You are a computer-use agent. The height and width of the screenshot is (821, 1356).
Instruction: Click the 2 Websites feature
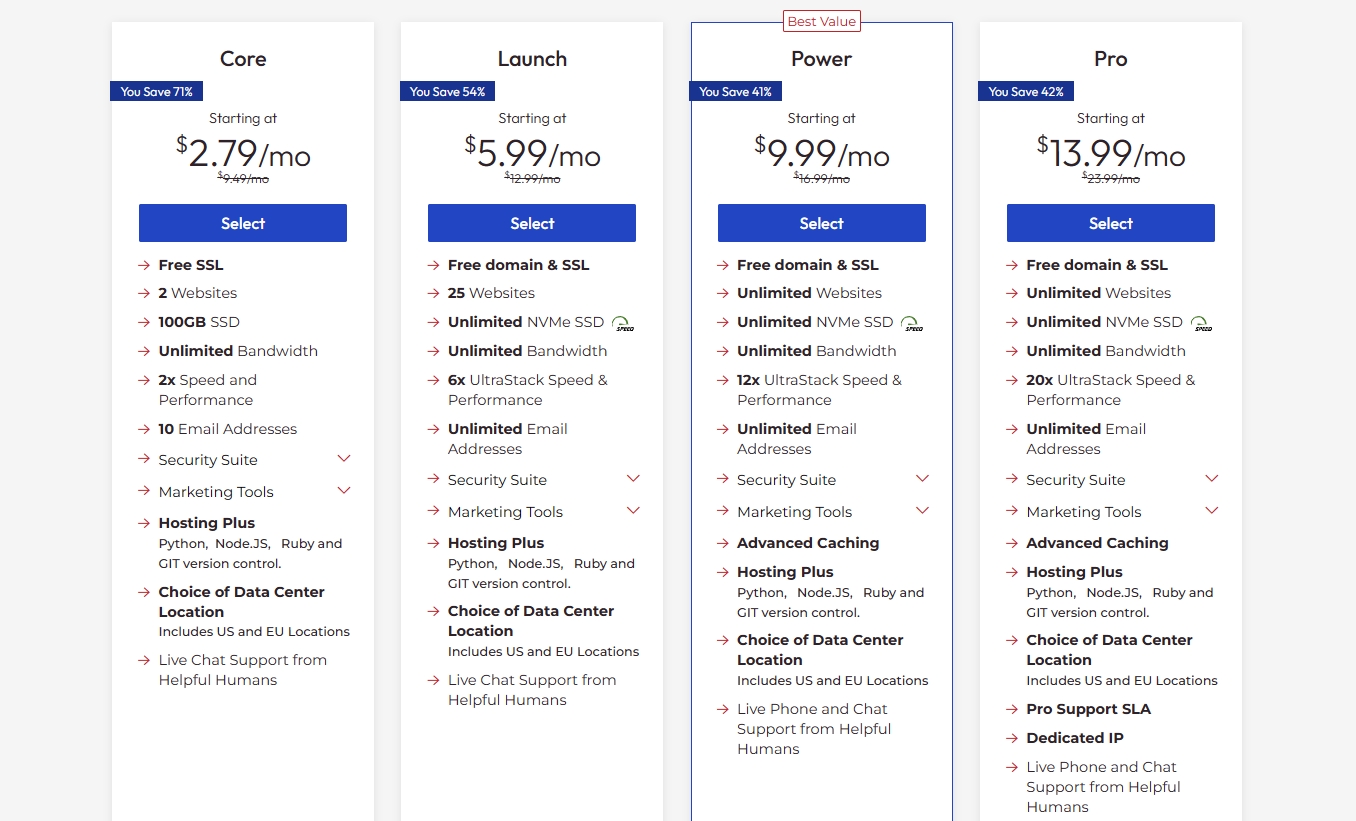coord(198,293)
